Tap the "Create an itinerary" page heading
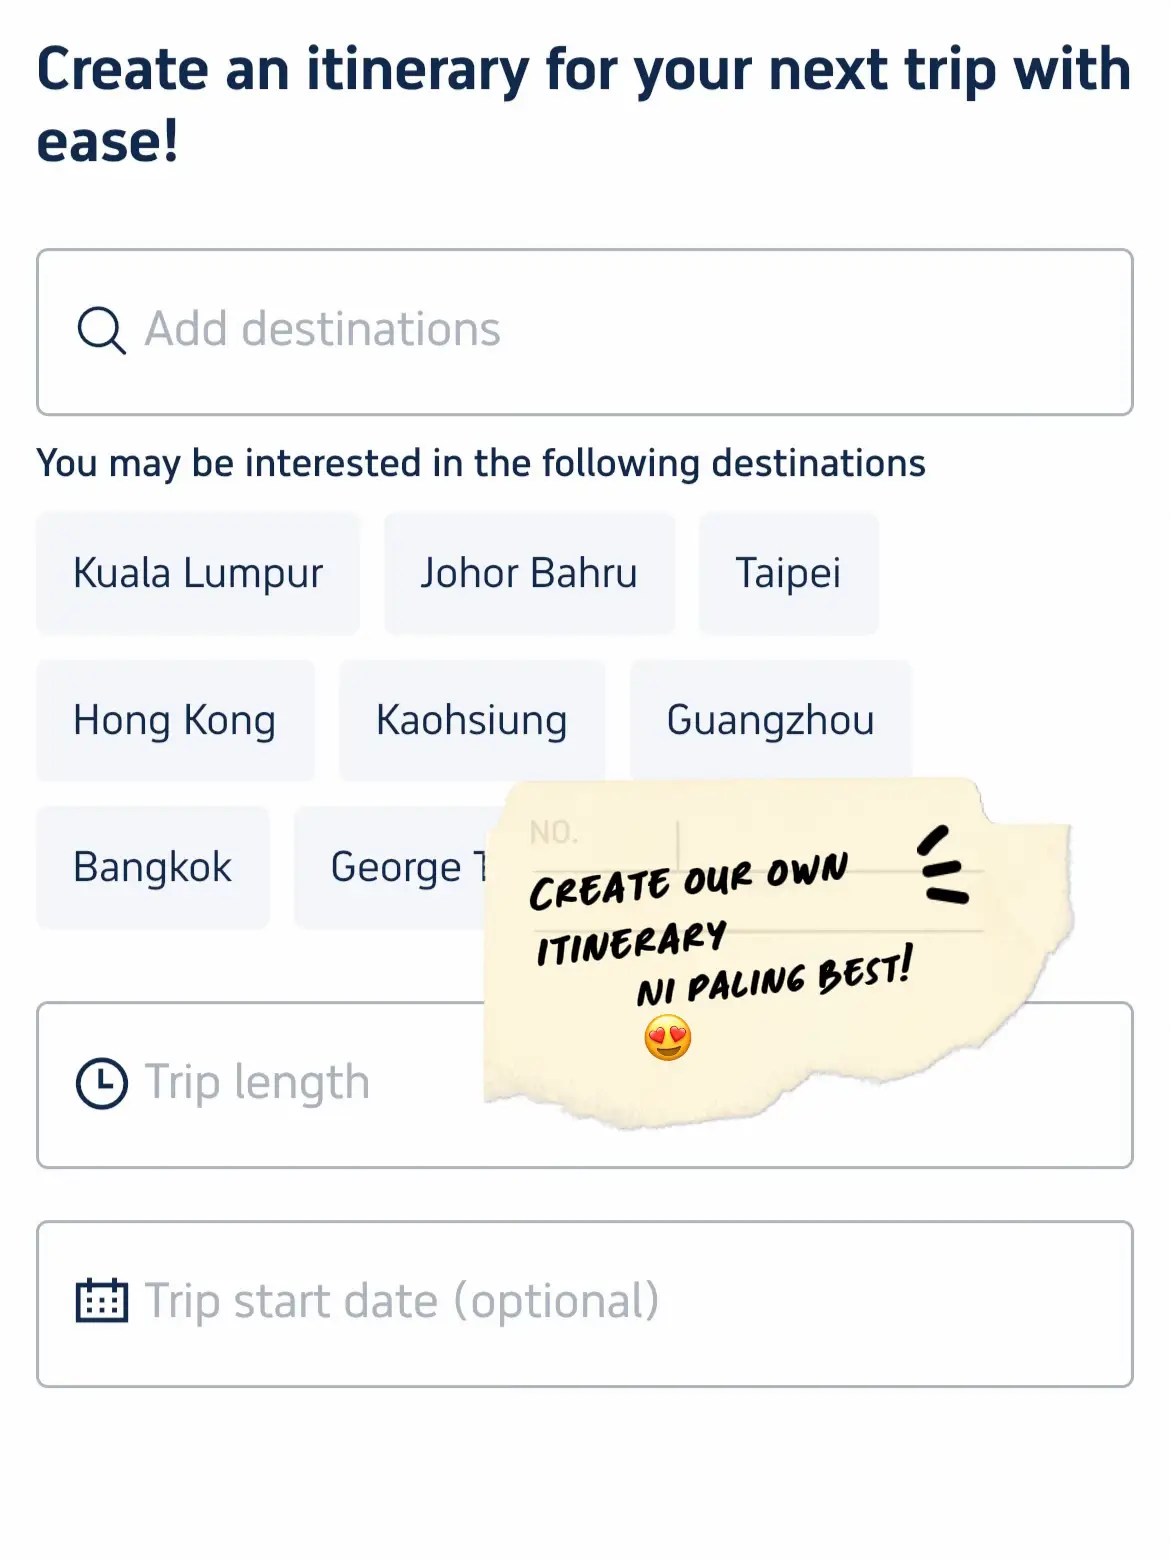 (584, 105)
